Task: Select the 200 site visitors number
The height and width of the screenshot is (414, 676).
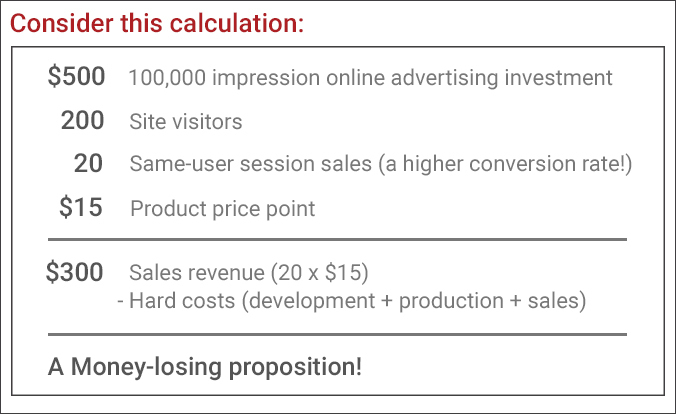Action: tap(82, 120)
